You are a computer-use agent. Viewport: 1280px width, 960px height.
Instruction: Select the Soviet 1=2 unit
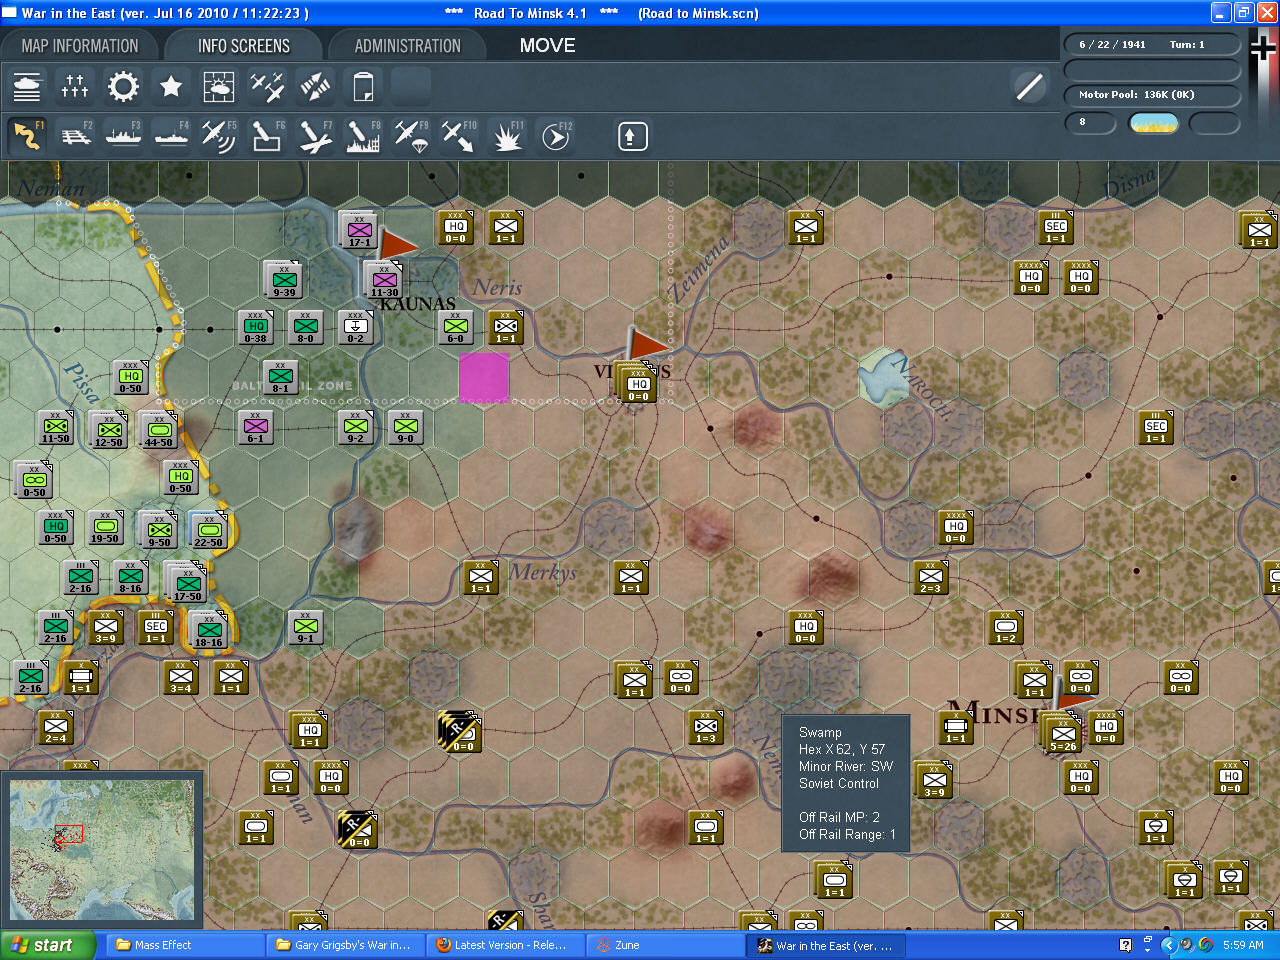point(1006,628)
